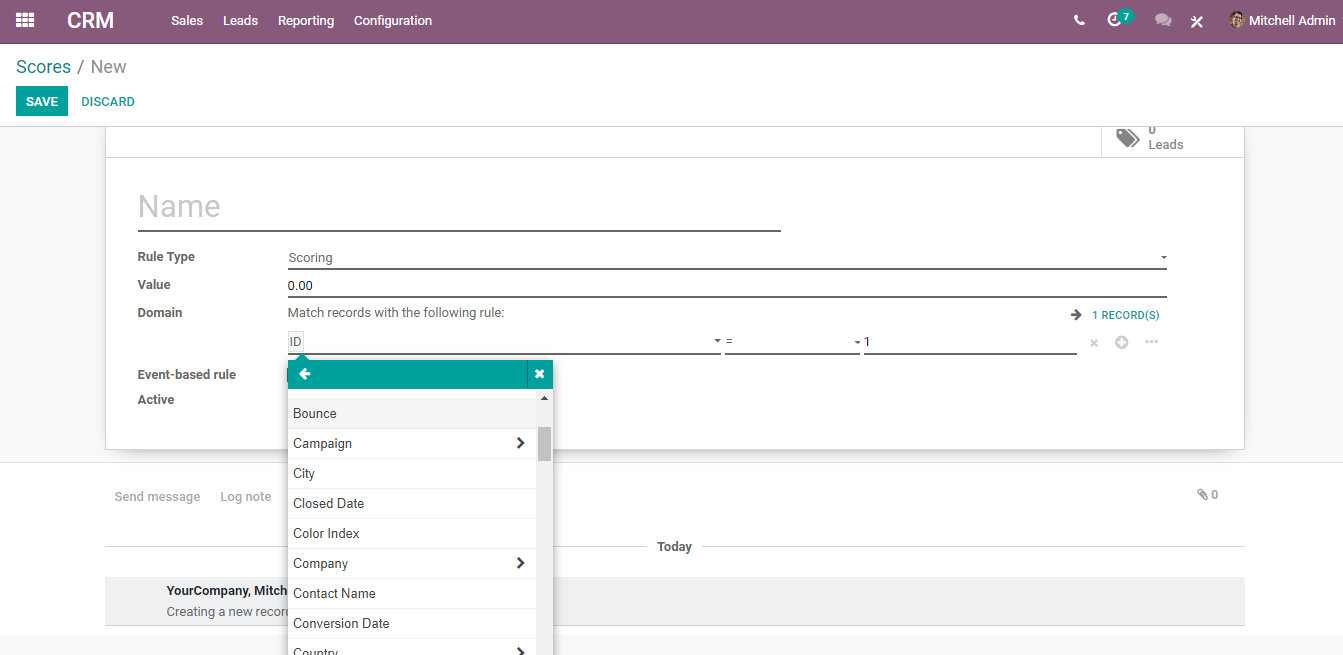Click the field list scrollbar up arrow

(x=544, y=398)
